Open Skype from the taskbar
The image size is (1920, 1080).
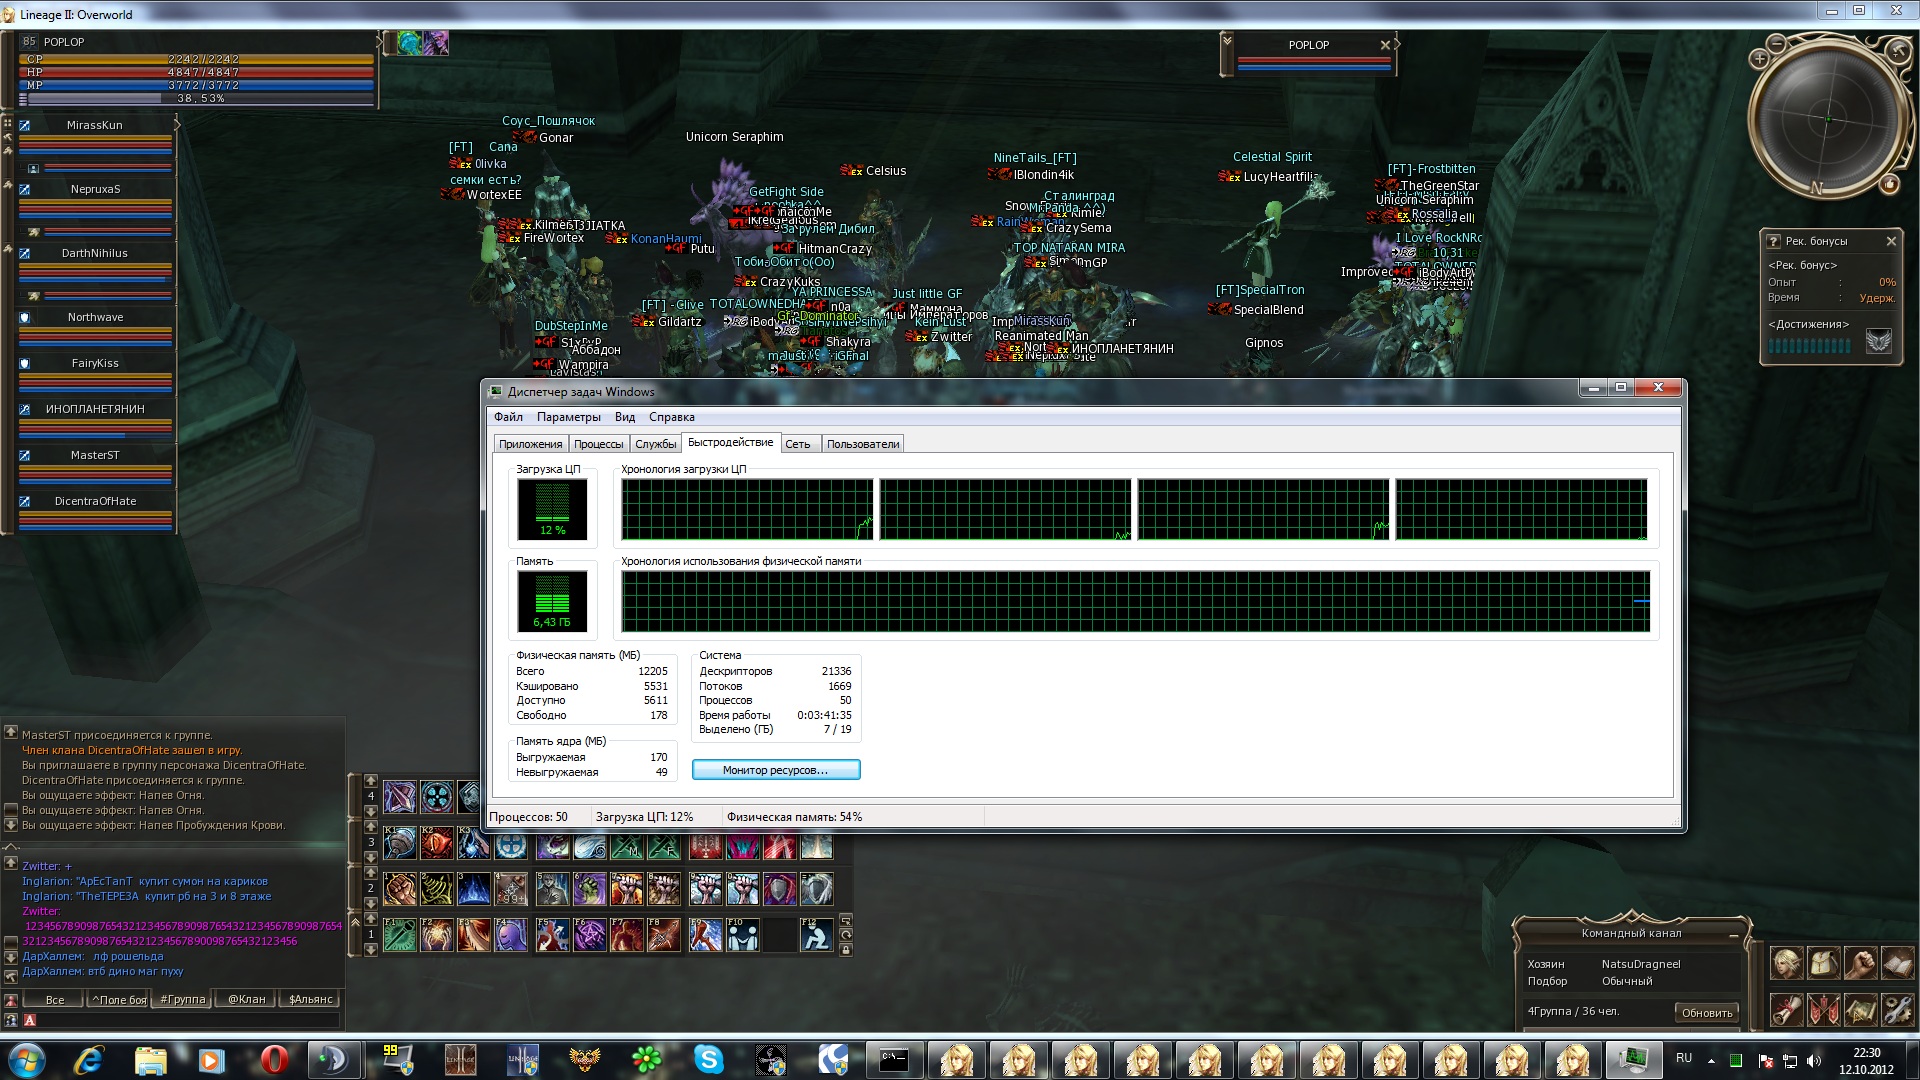[709, 1059]
